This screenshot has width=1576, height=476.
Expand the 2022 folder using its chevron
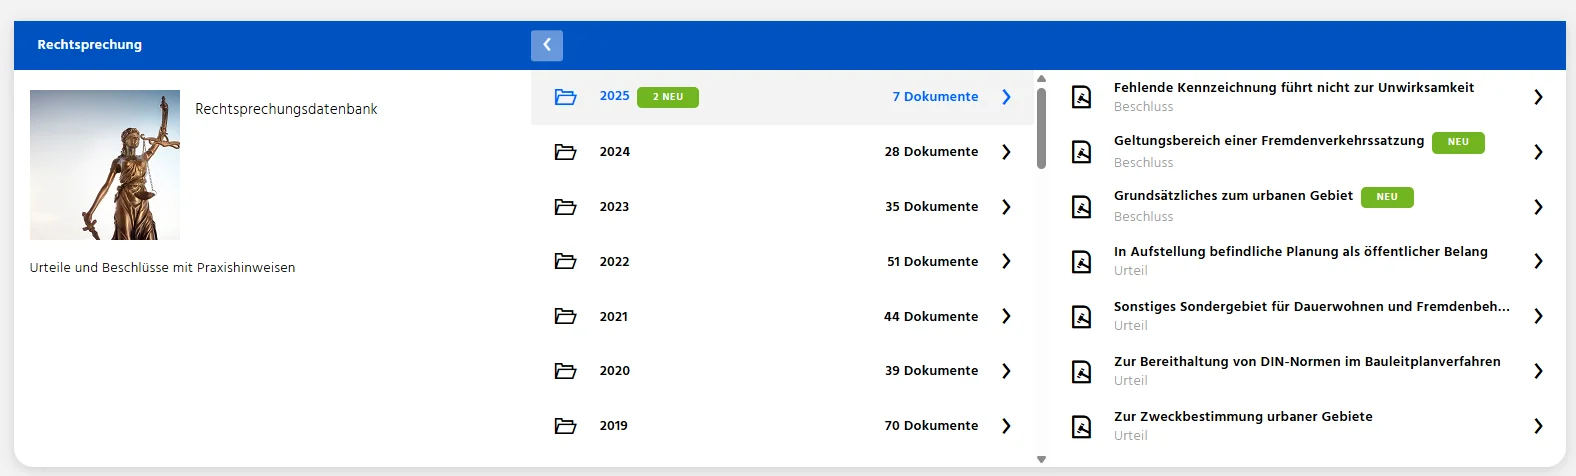tap(1006, 261)
